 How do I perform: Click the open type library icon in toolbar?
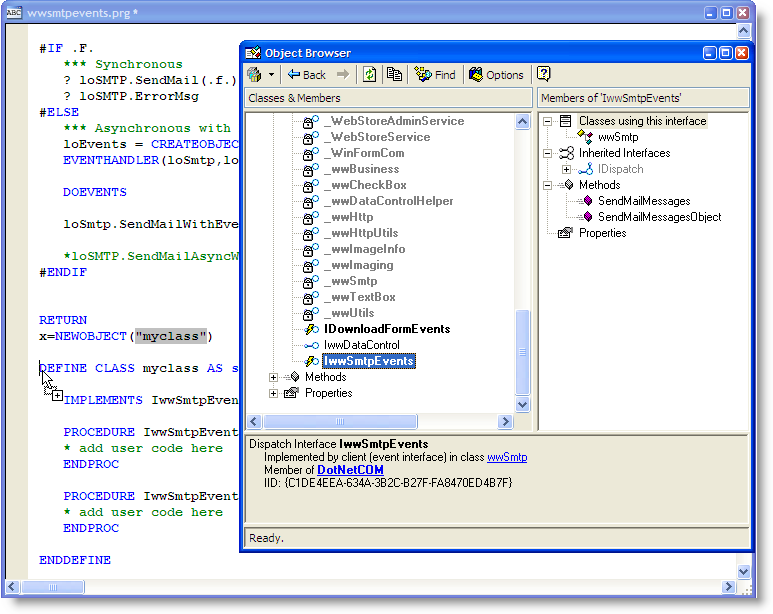(x=256, y=75)
